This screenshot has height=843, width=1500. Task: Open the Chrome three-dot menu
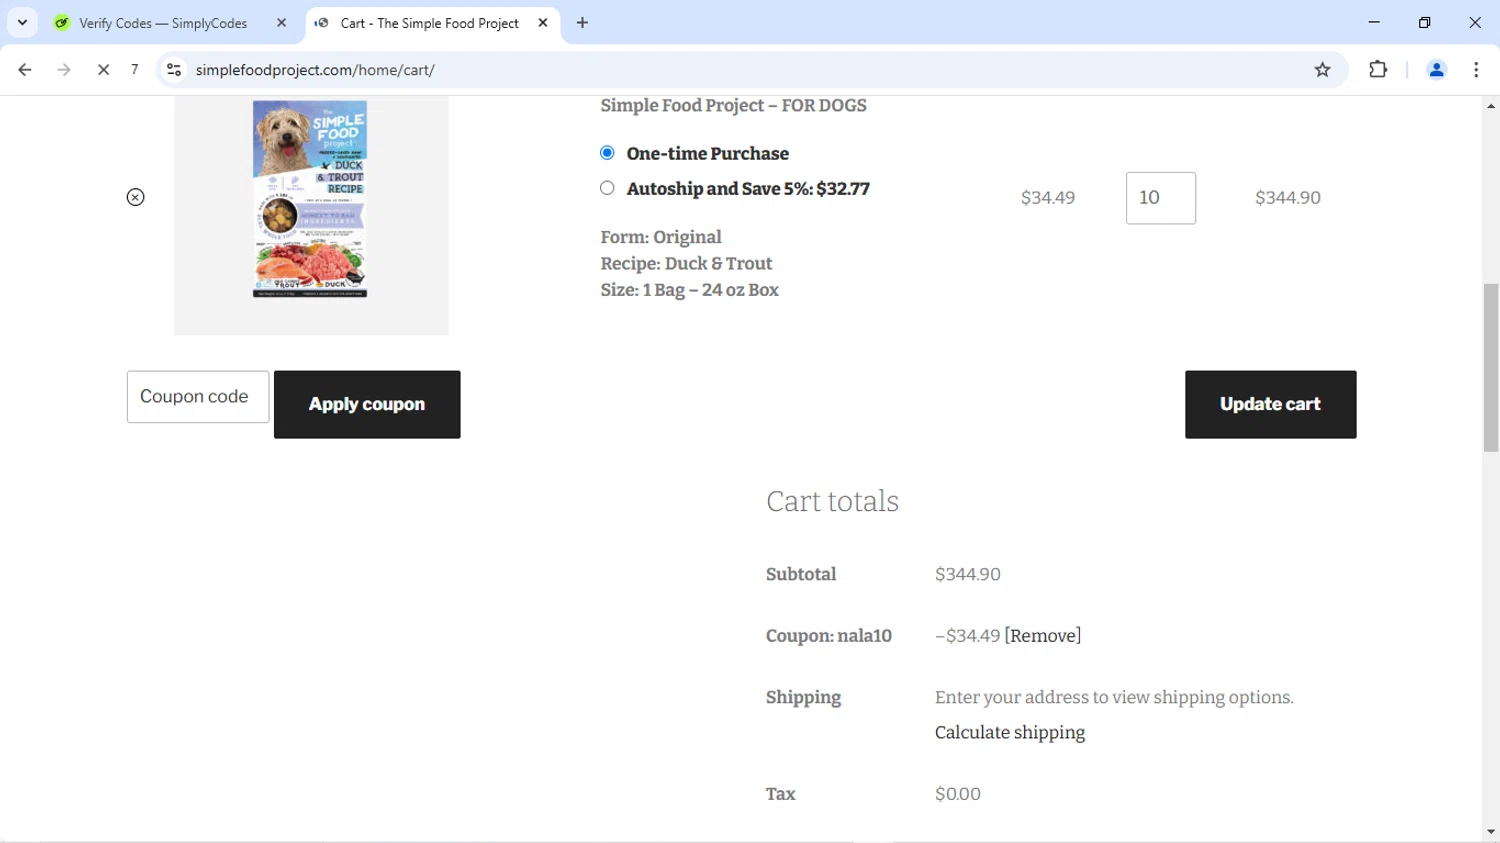(1476, 70)
